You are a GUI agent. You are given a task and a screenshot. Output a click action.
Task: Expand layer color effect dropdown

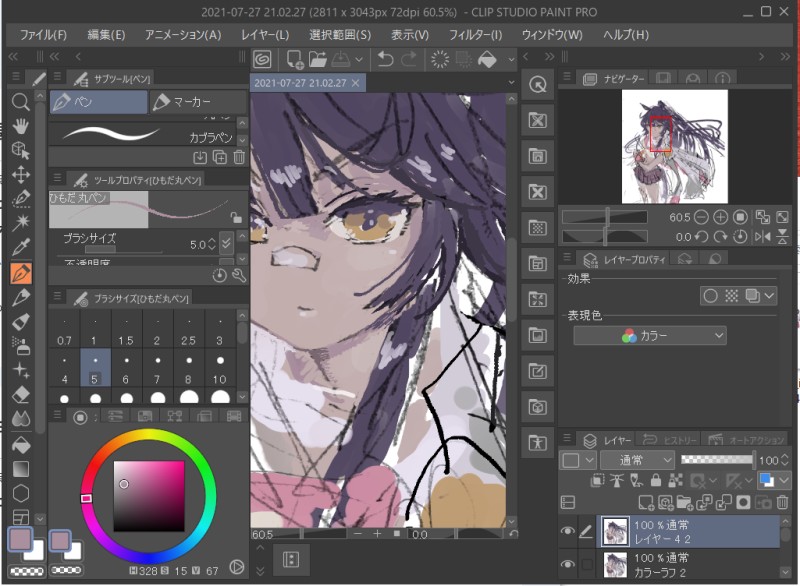tap(769, 296)
